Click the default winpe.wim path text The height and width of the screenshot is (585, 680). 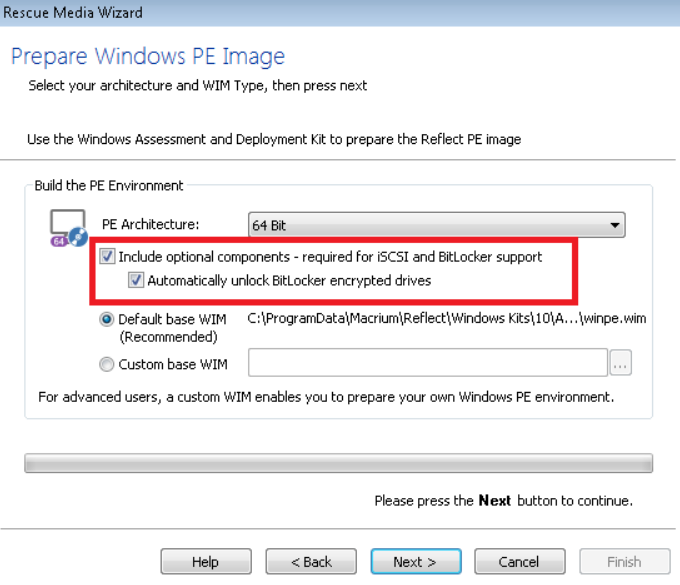[452, 320]
